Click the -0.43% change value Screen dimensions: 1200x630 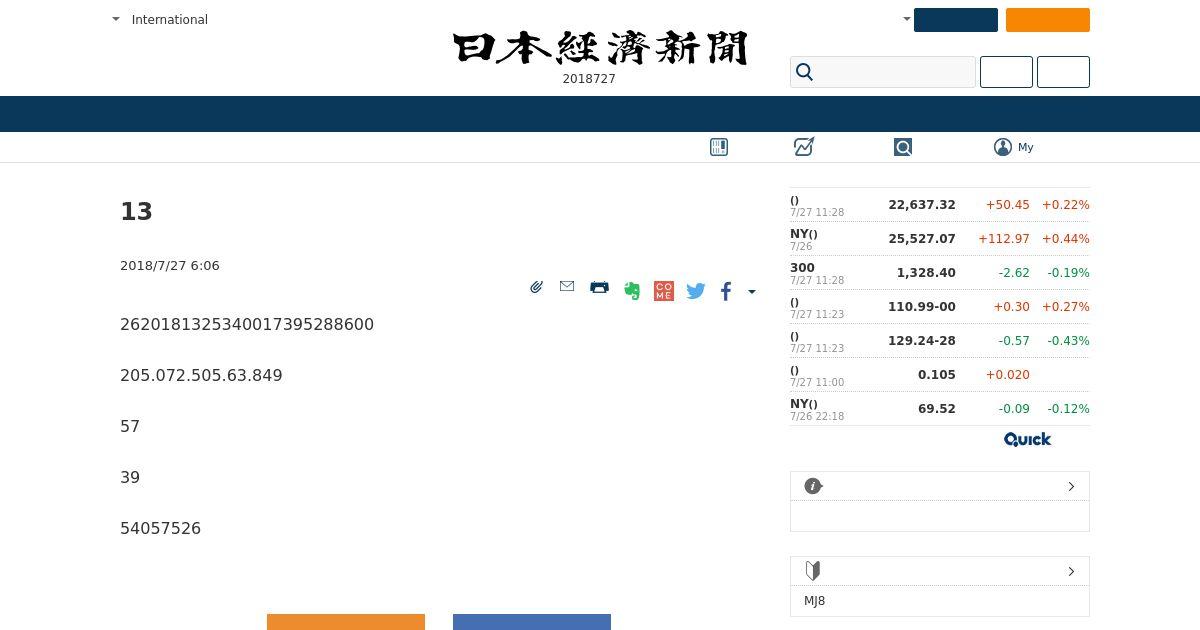click(1068, 341)
